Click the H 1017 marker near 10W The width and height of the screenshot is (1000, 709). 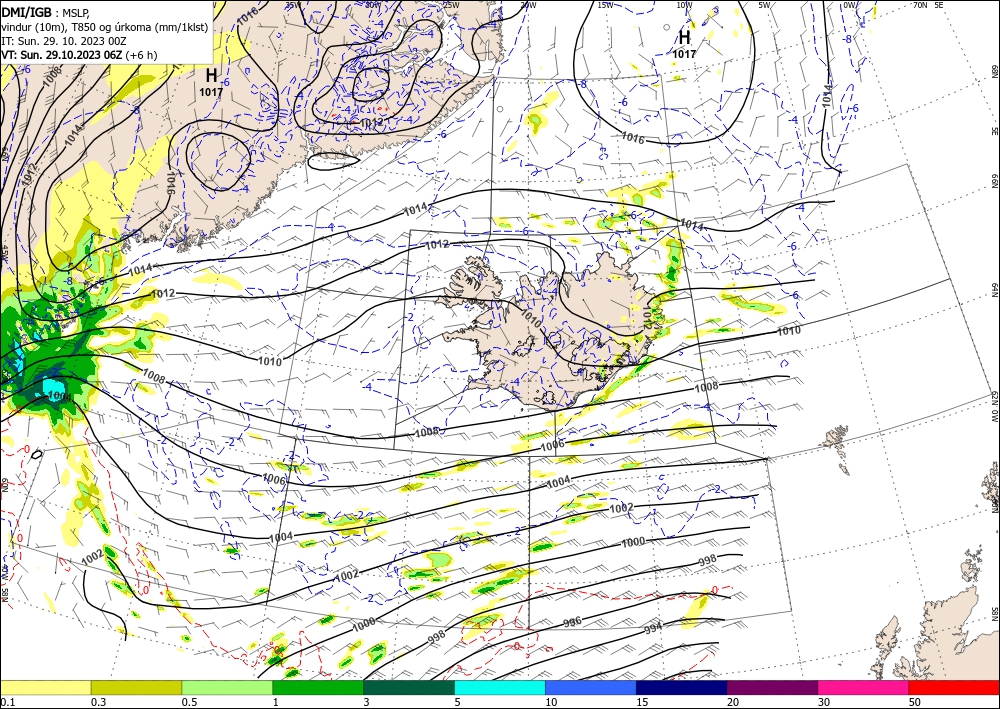684,44
